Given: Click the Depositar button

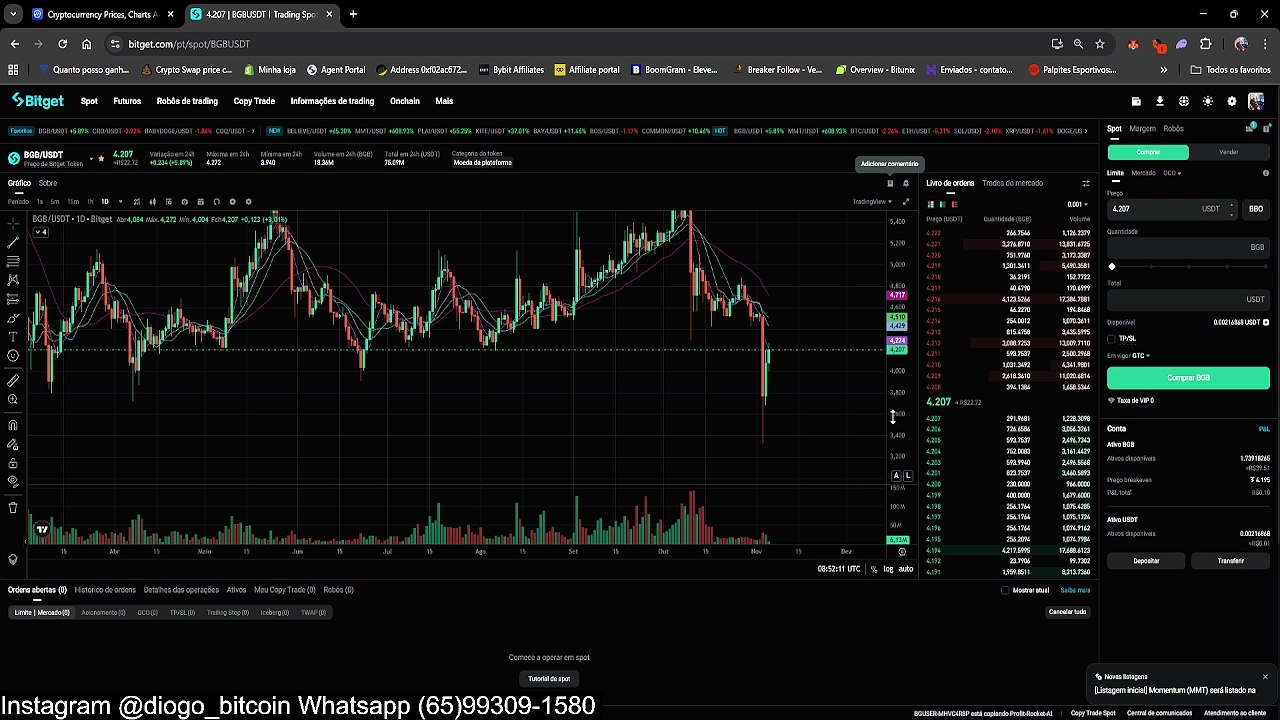Looking at the screenshot, I should [1146, 561].
